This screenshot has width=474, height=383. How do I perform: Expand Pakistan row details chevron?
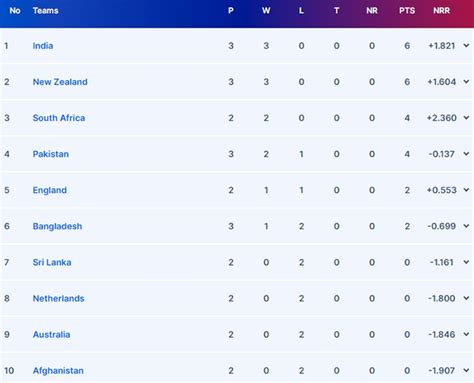point(466,154)
